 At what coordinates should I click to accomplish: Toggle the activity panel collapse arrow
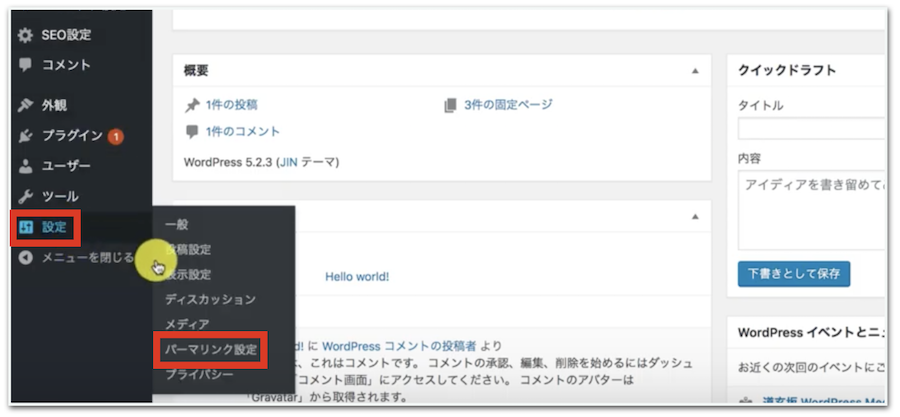(x=695, y=217)
